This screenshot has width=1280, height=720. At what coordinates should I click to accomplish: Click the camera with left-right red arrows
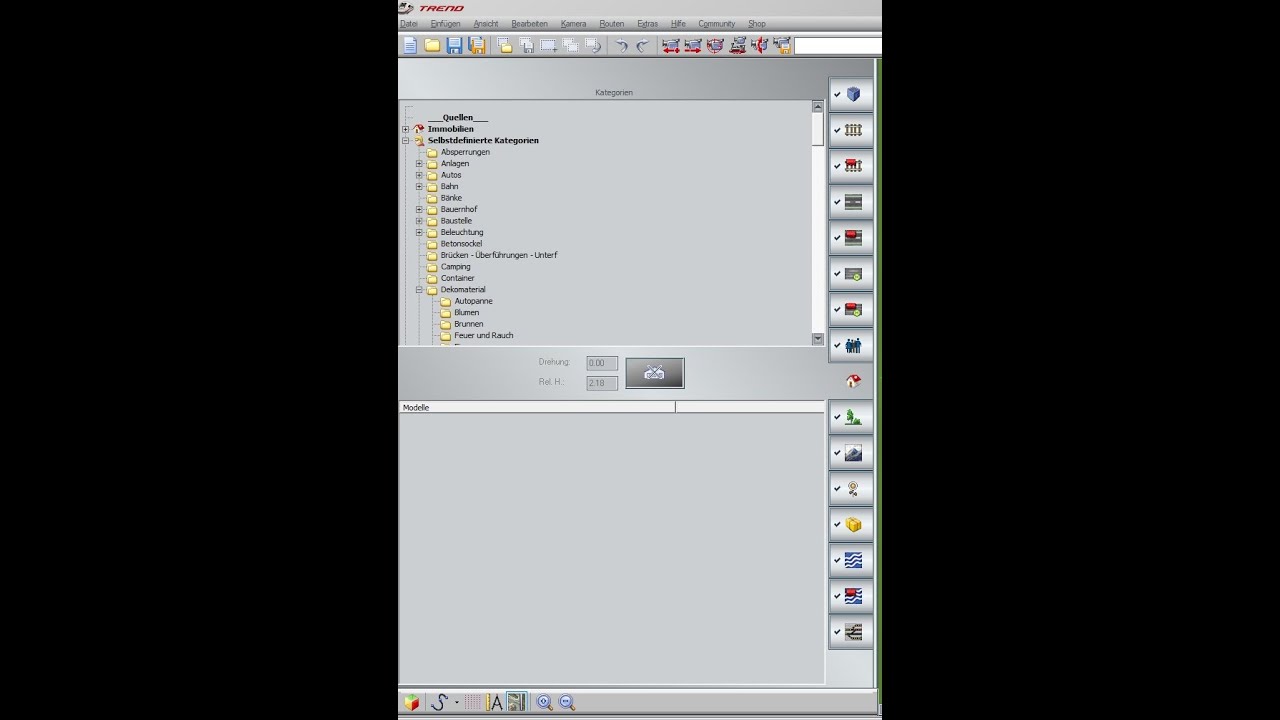tap(671, 45)
